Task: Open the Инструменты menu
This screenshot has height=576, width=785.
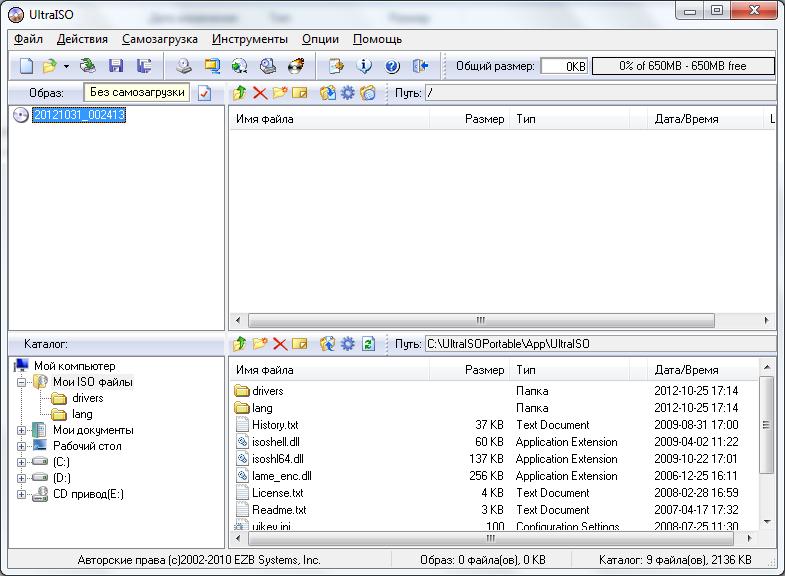Action: click(x=250, y=39)
